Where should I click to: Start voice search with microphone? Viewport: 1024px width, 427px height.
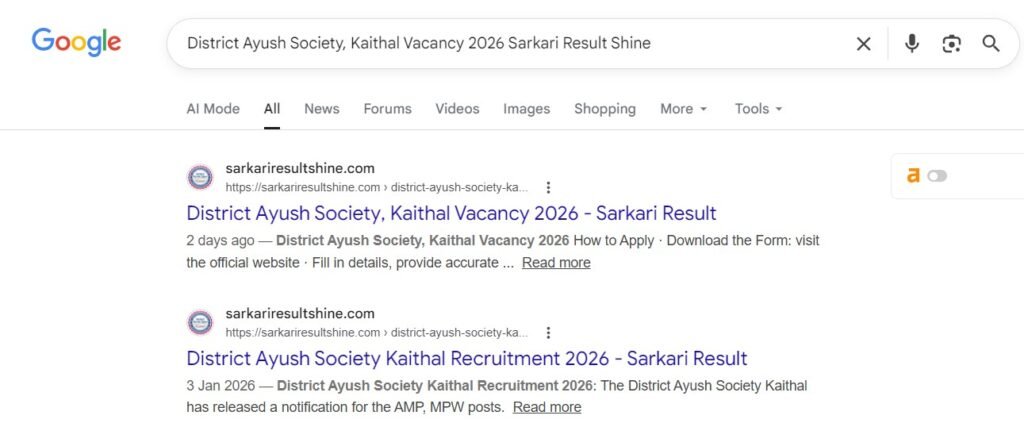pos(911,44)
